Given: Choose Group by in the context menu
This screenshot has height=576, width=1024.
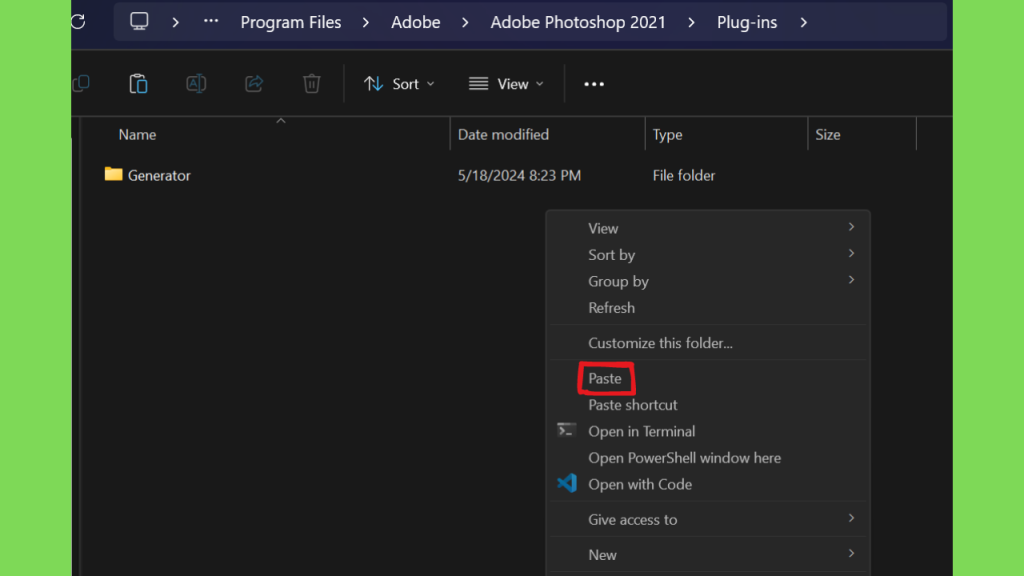Looking at the screenshot, I should (708, 281).
